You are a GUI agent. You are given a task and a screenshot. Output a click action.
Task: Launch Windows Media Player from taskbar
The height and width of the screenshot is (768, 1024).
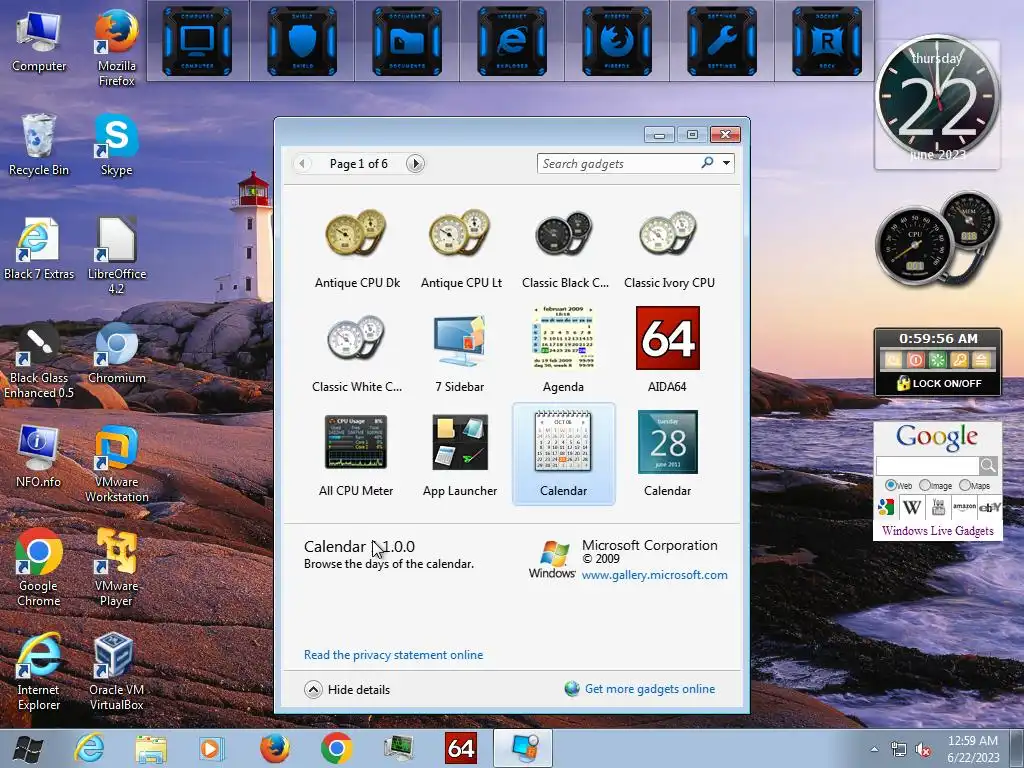[212, 748]
